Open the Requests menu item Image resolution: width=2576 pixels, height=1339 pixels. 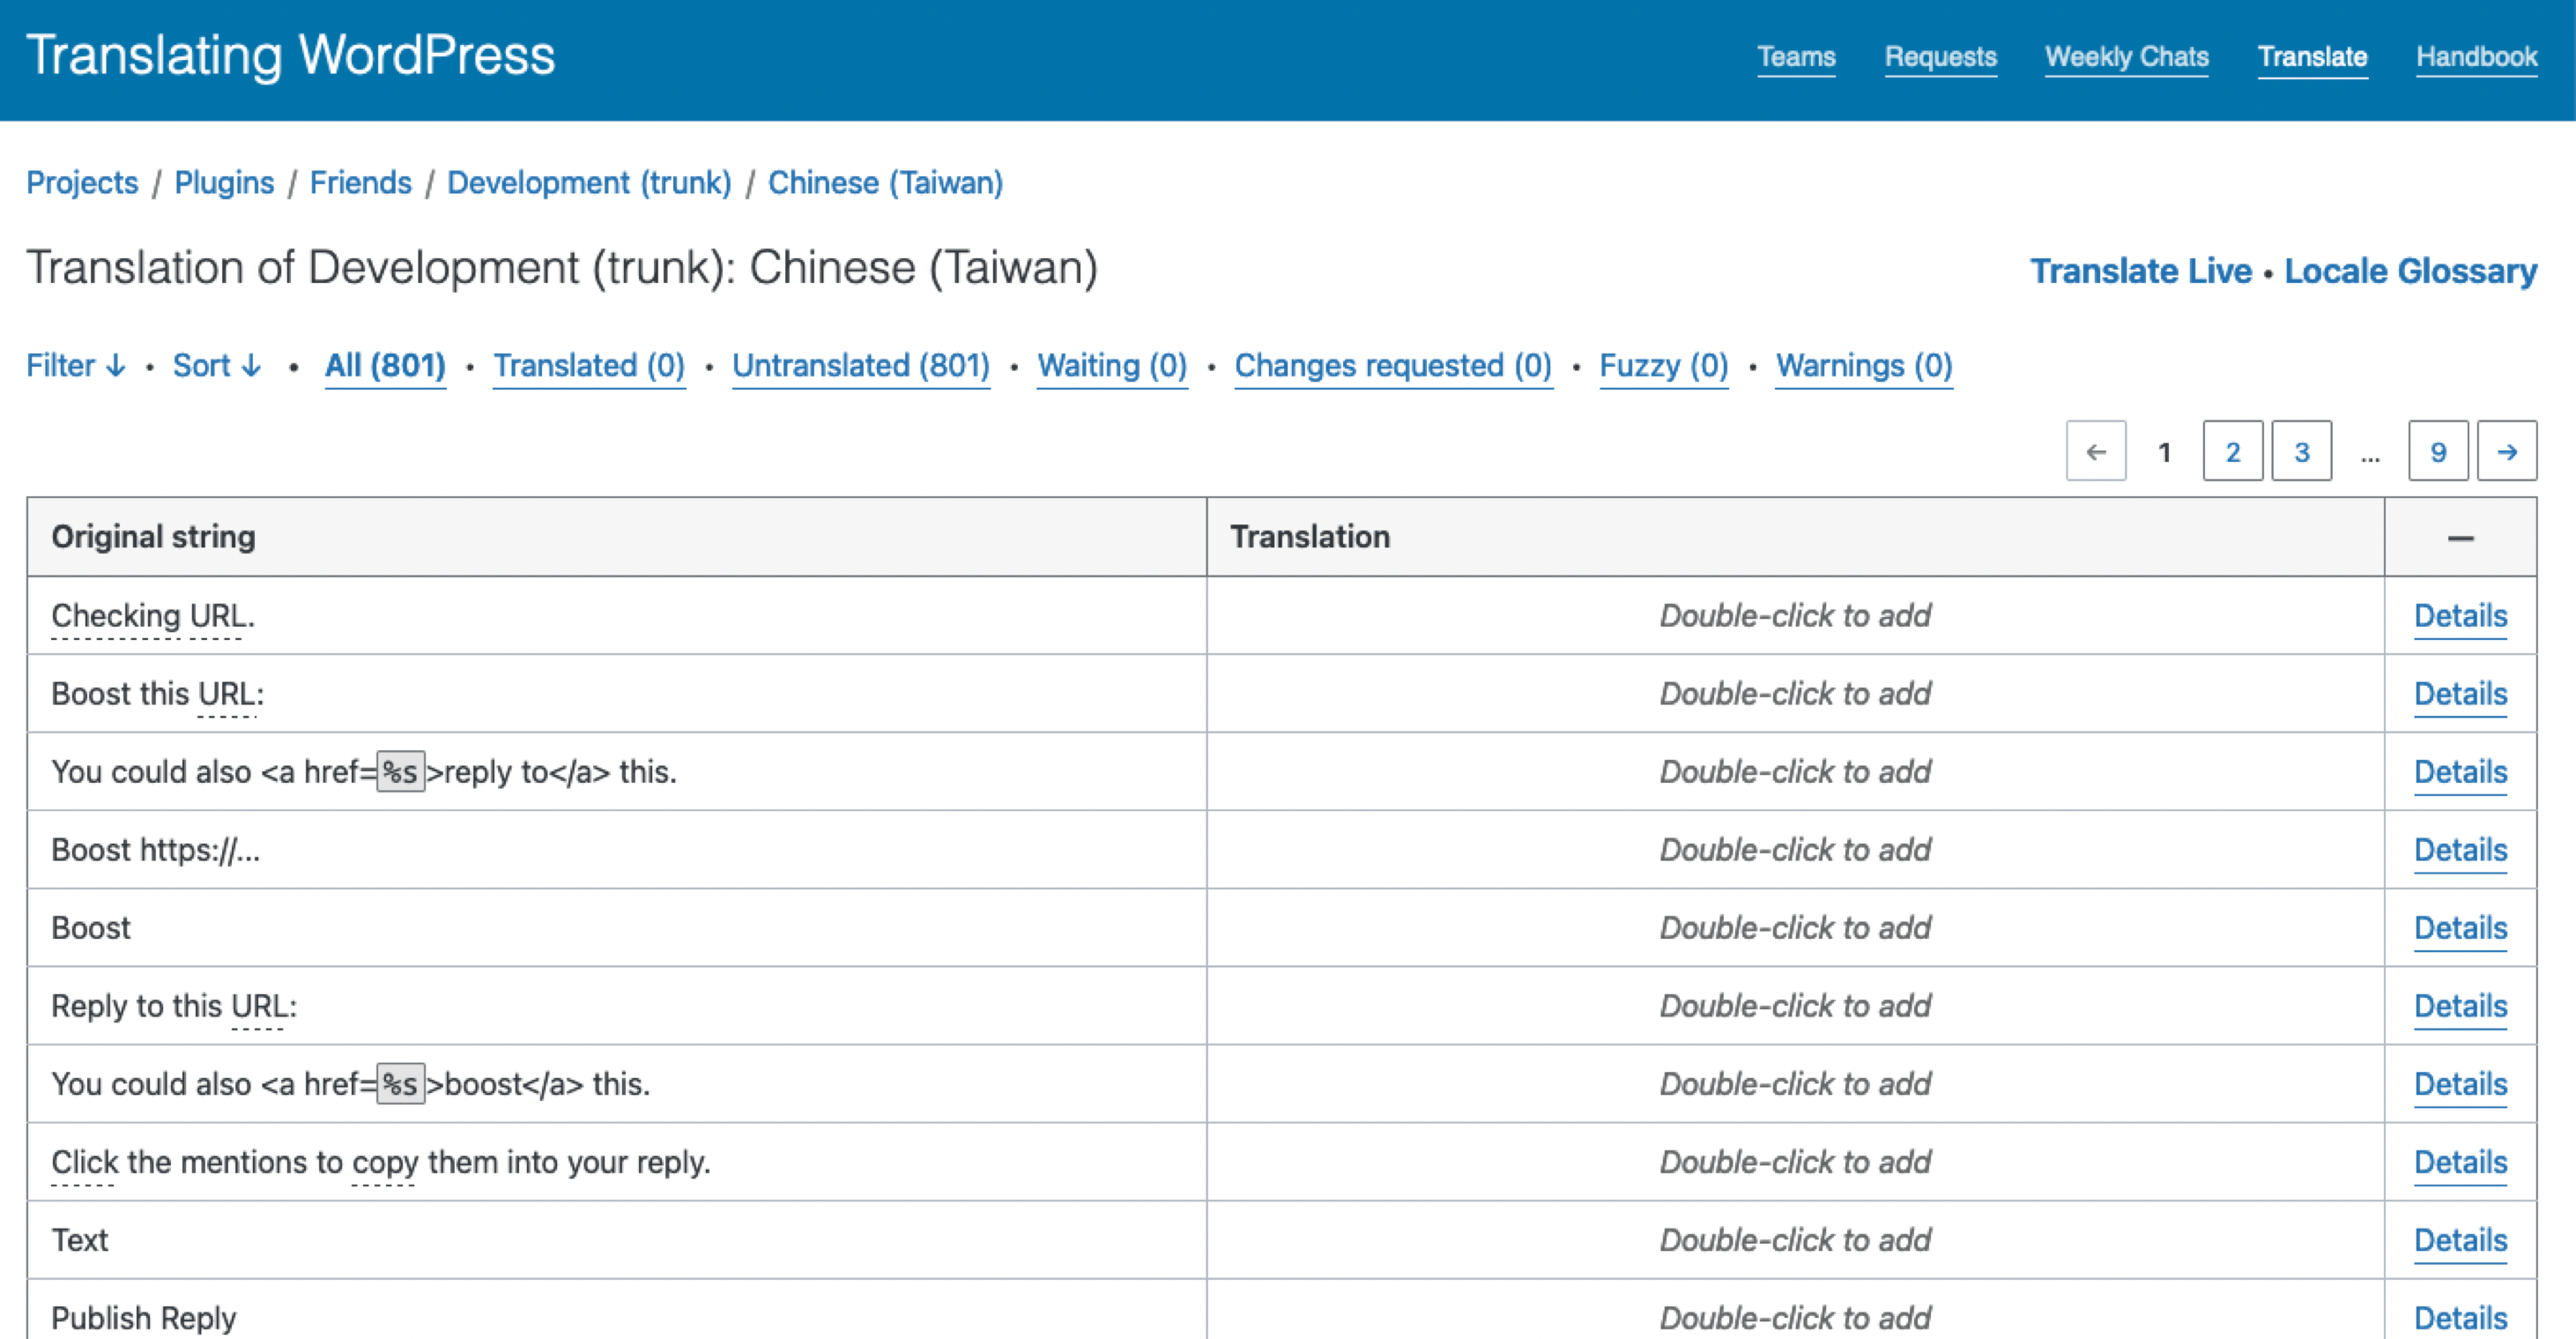click(x=1941, y=57)
